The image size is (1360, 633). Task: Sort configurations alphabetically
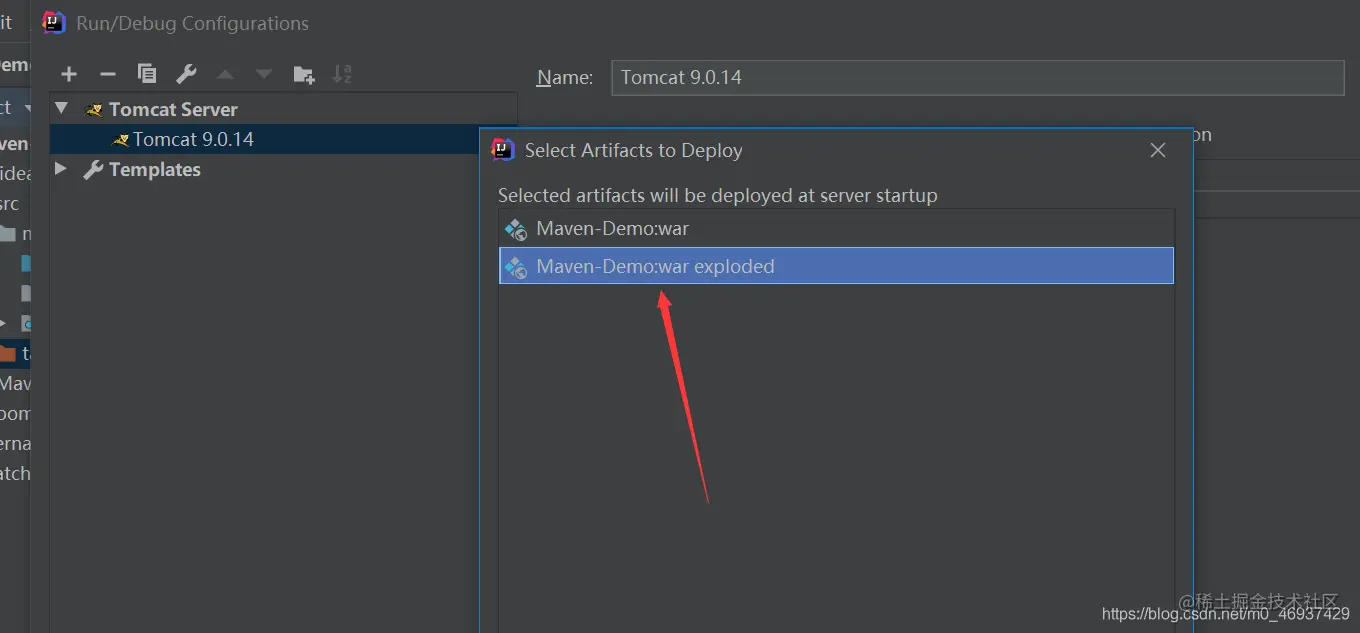click(342, 74)
